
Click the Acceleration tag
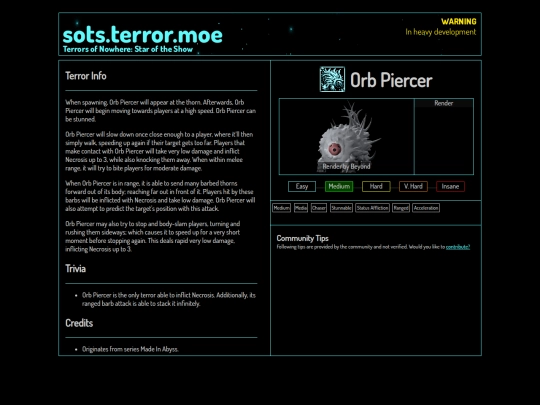pos(426,208)
